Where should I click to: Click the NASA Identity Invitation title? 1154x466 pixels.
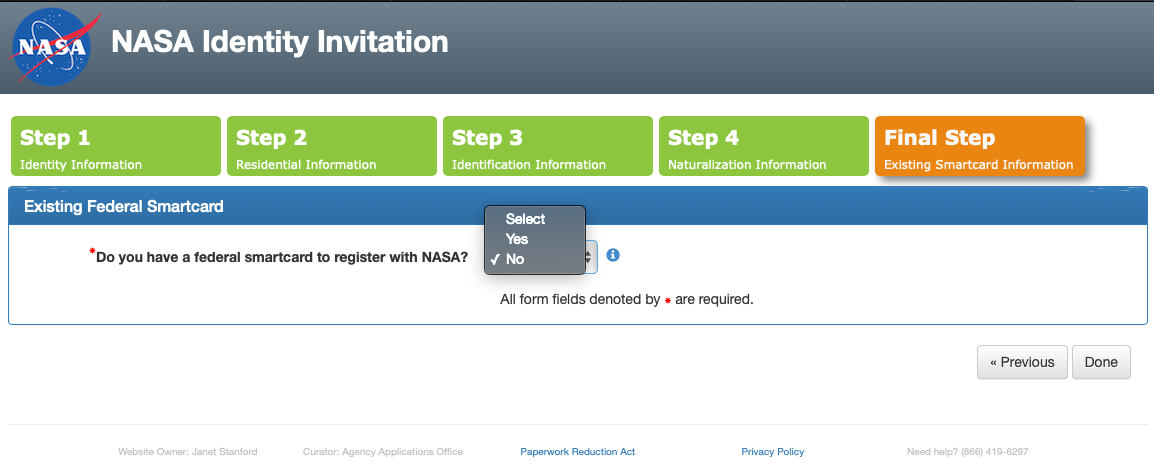280,43
